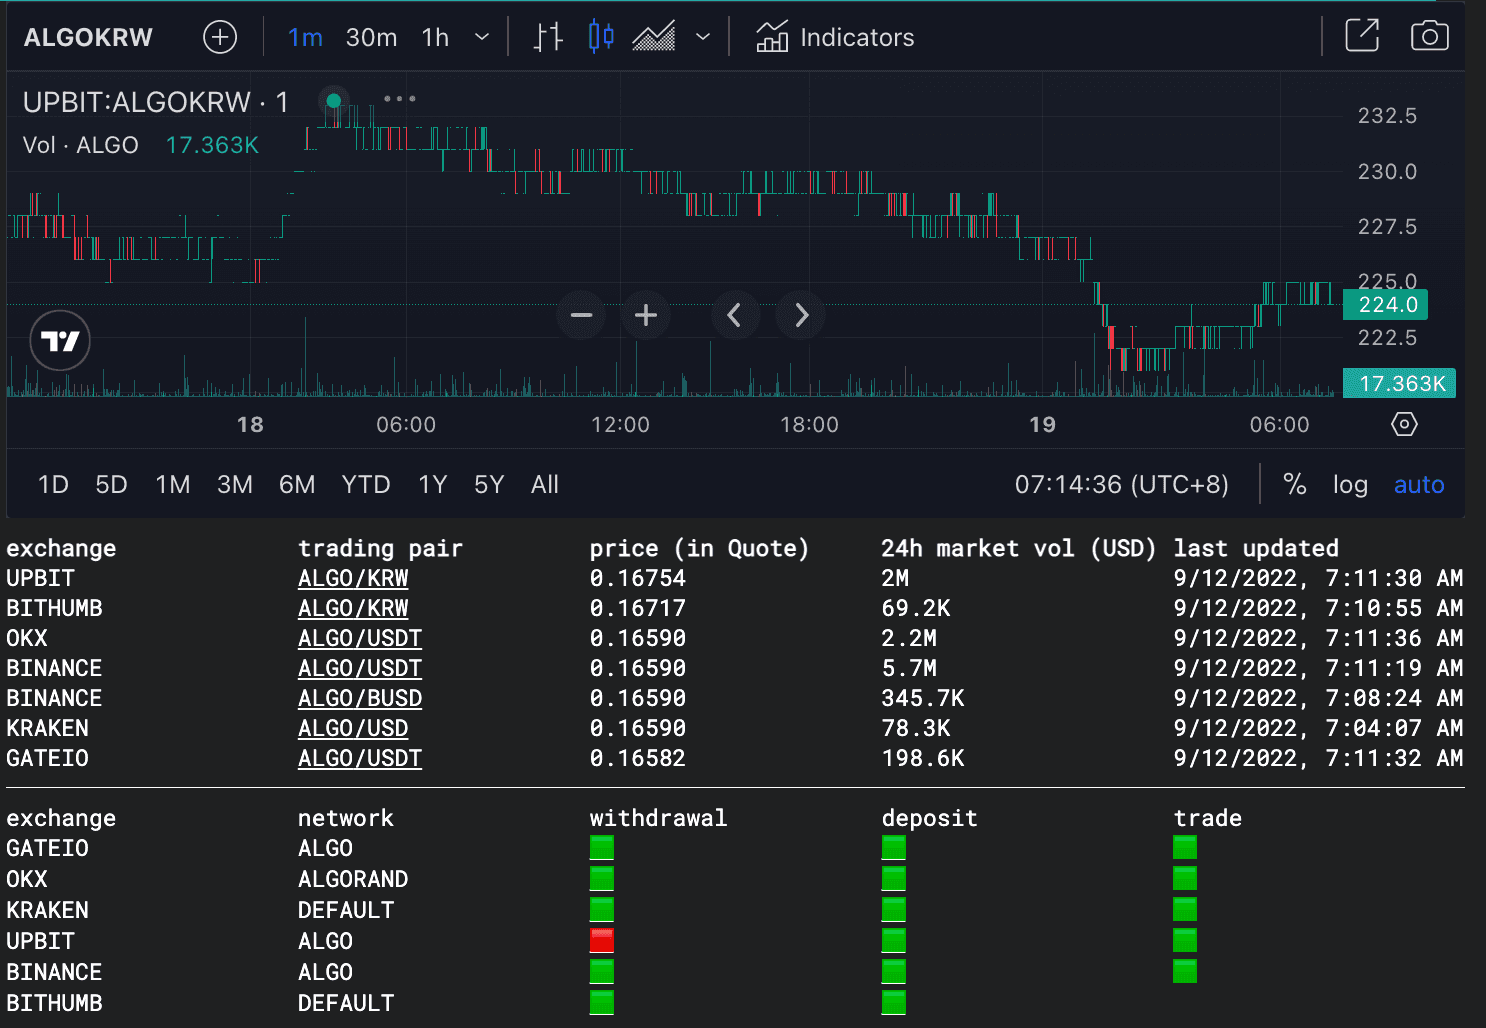This screenshot has width=1486, height=1028.
Task: Switch the date range to 5D
Action: click(x=111, y=485)
